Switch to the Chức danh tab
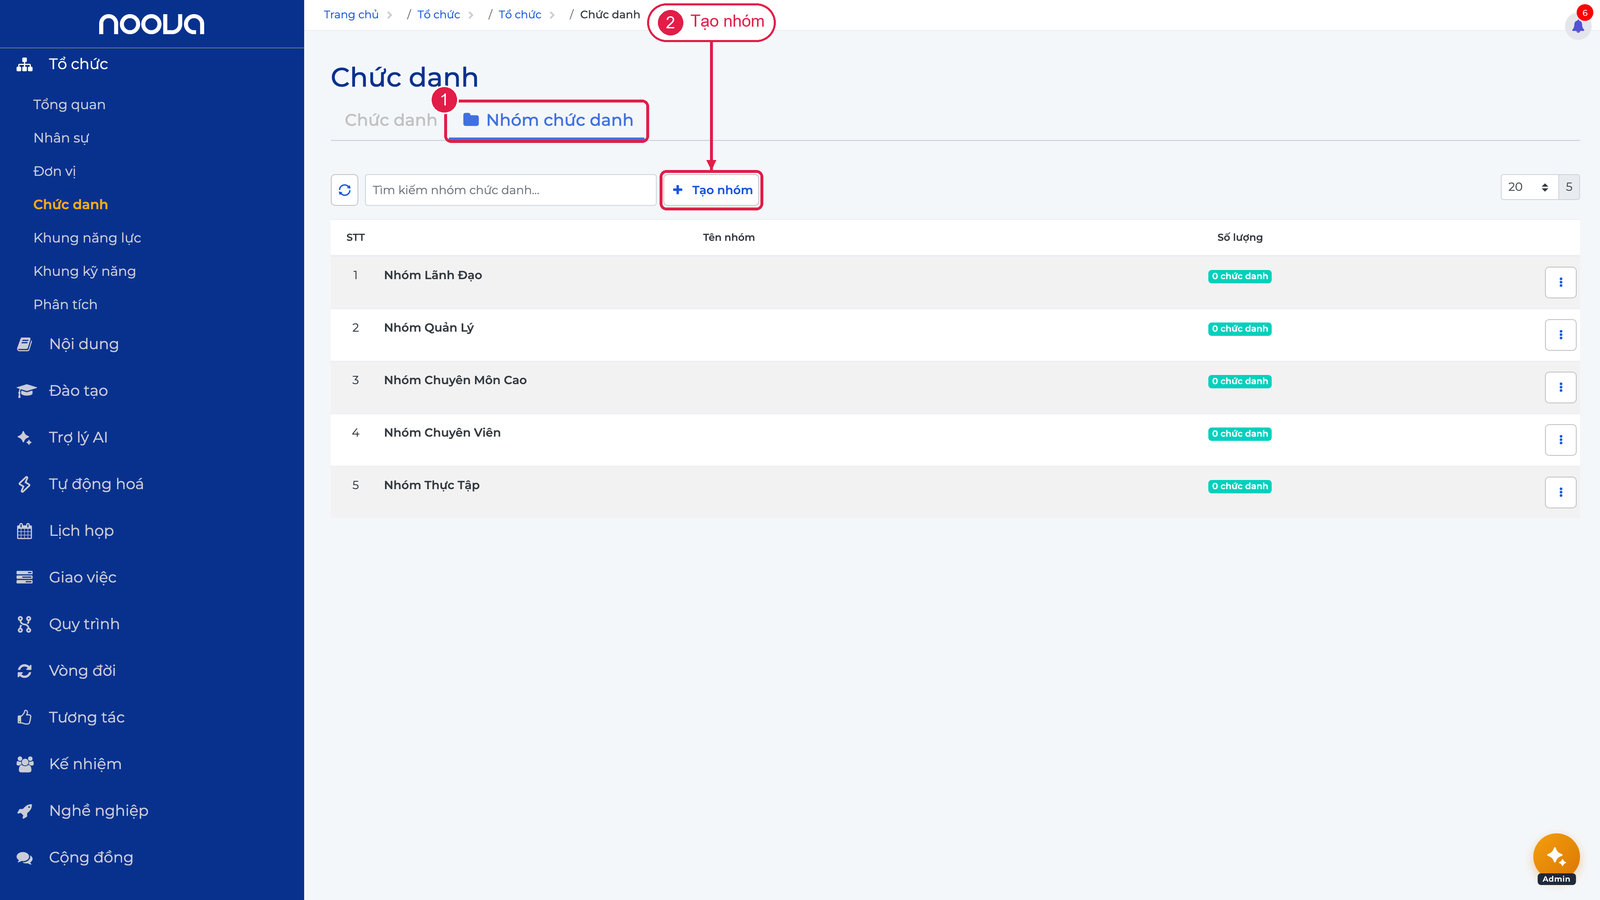The image size is (1600, 900). [x=391, y=120]
